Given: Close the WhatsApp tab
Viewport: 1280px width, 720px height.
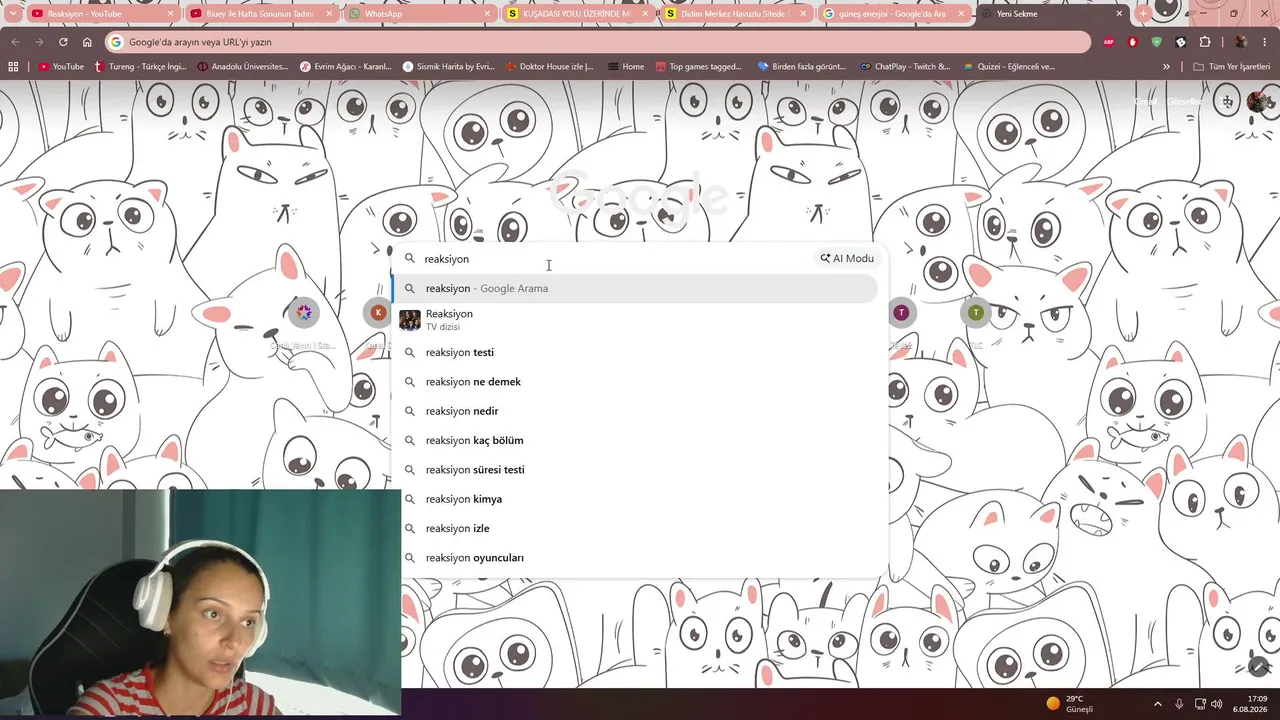Looking at the screenshot, I should click(487, 14).
